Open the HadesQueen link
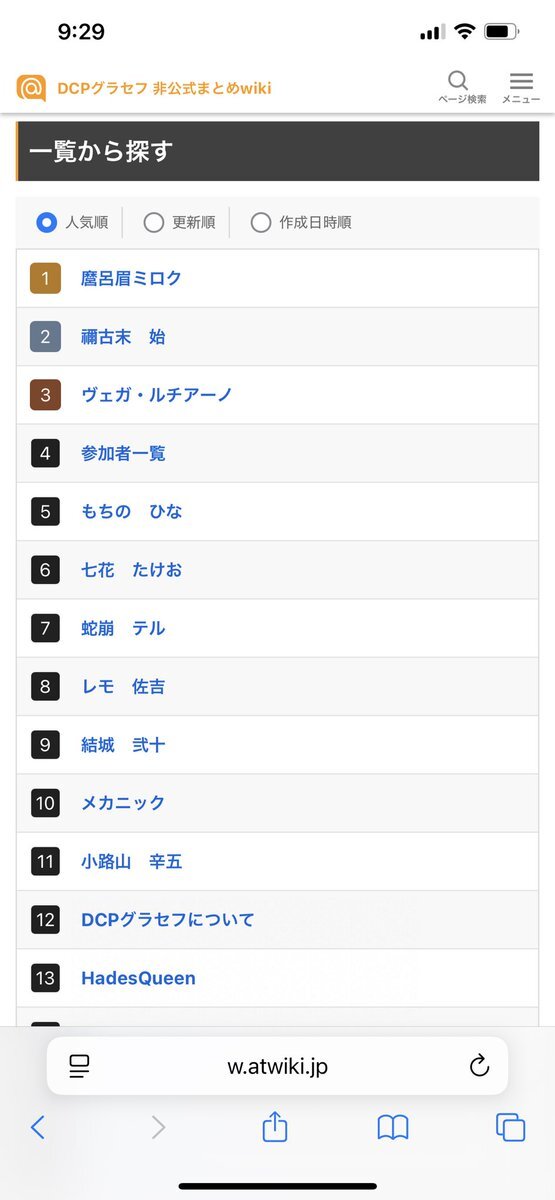This screenshot has height=1200, width=555. pos(138,978)
